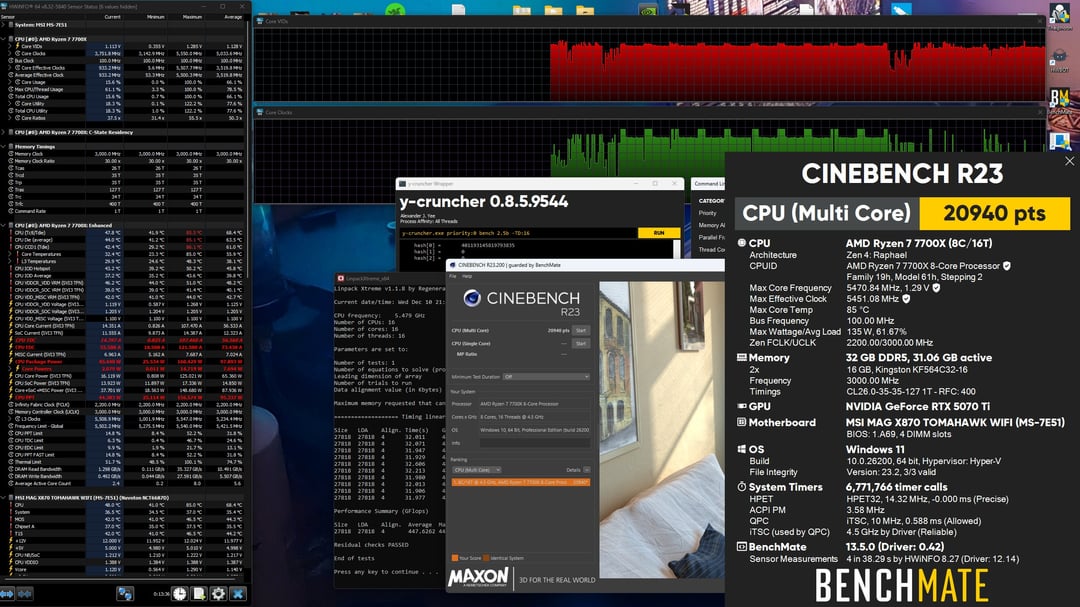Reset HWiNFO min/max values via clock icon
1080x607 pixels.
[179, 593]
